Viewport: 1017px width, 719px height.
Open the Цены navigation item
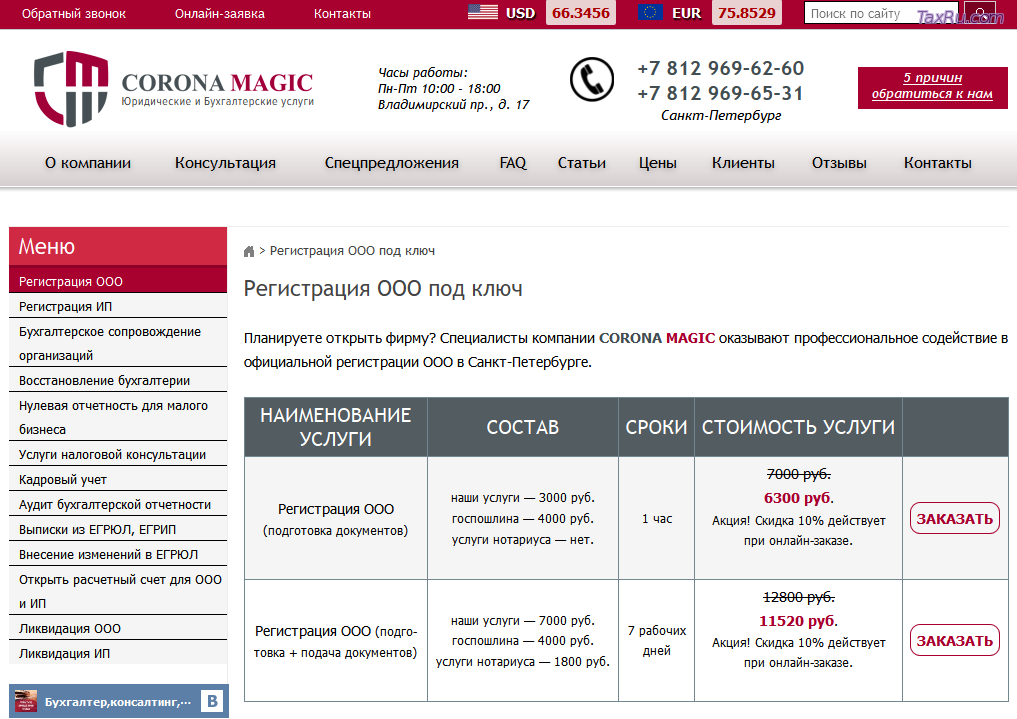click(x=657, y=163)
